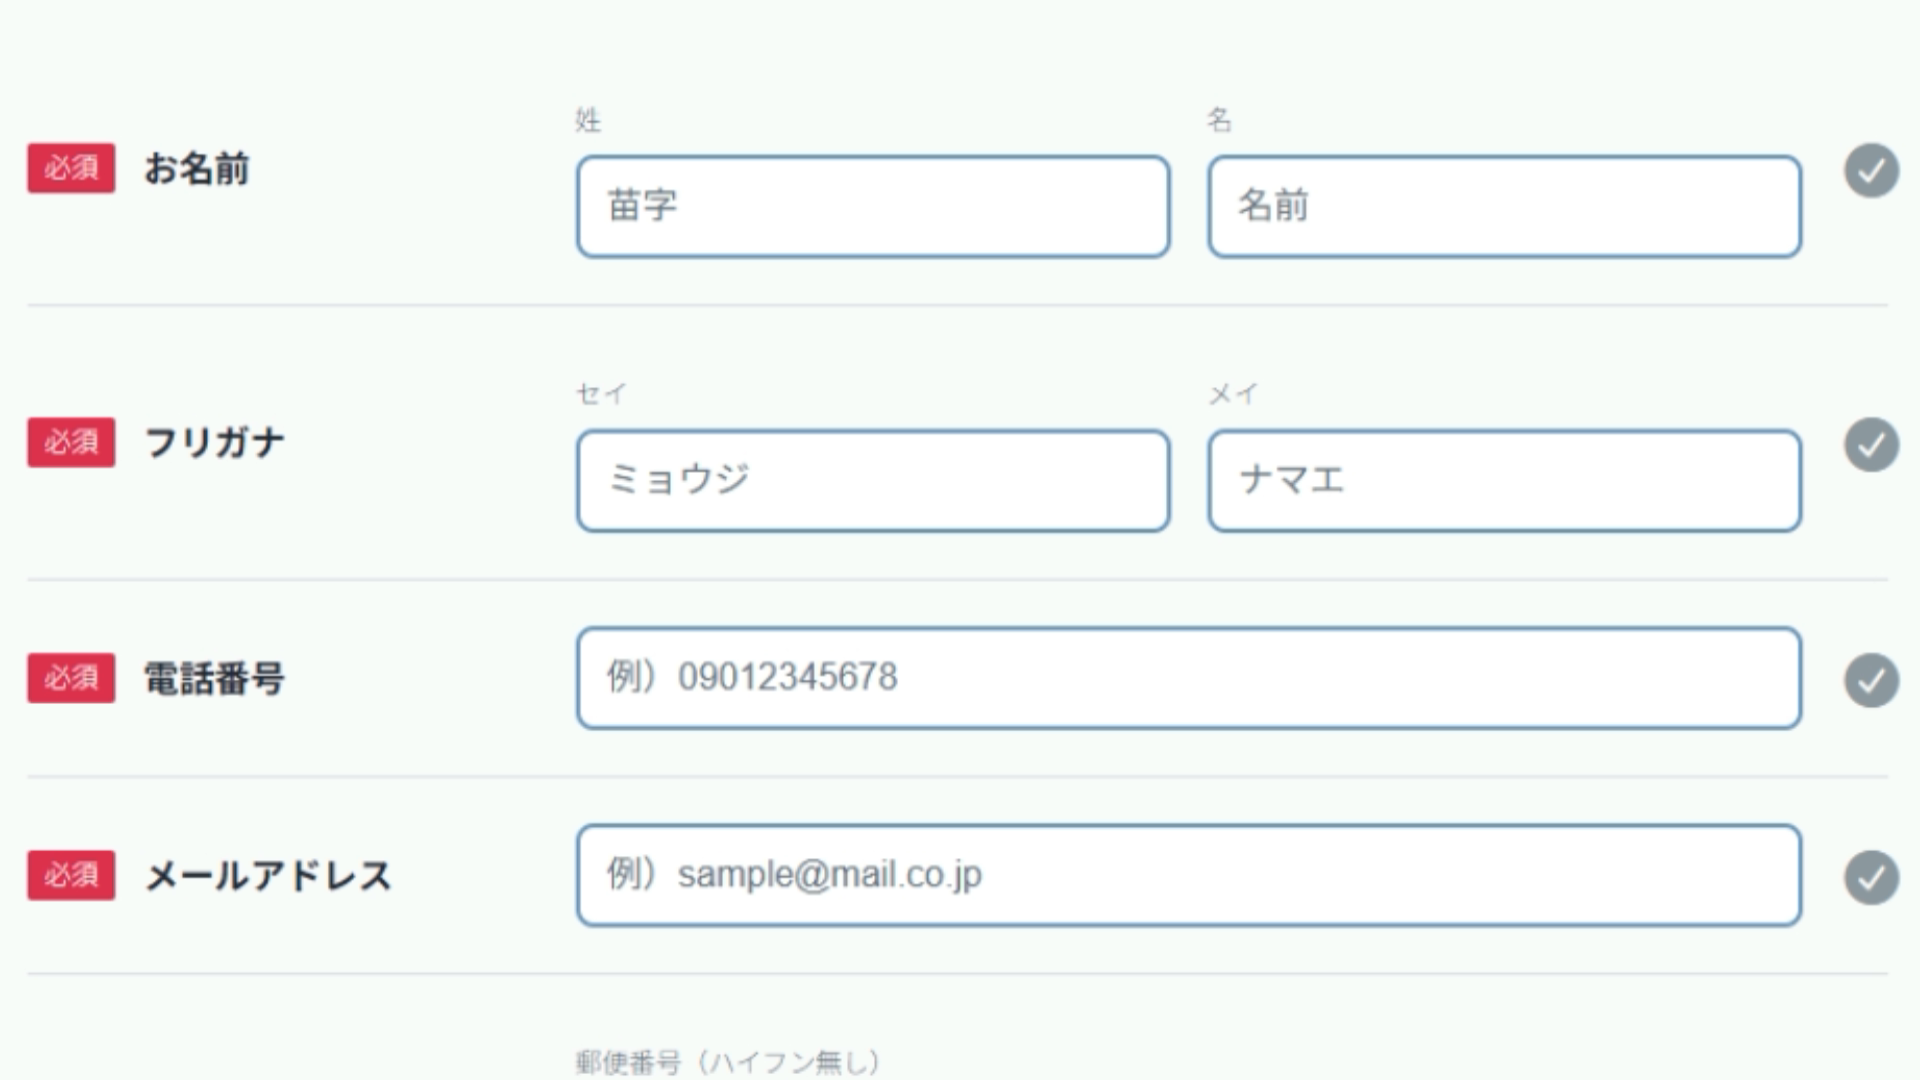Click the 電話番号 label text
Image resolution: width=1920 pixels, height=1080 pixels.
tap(215, 678)
